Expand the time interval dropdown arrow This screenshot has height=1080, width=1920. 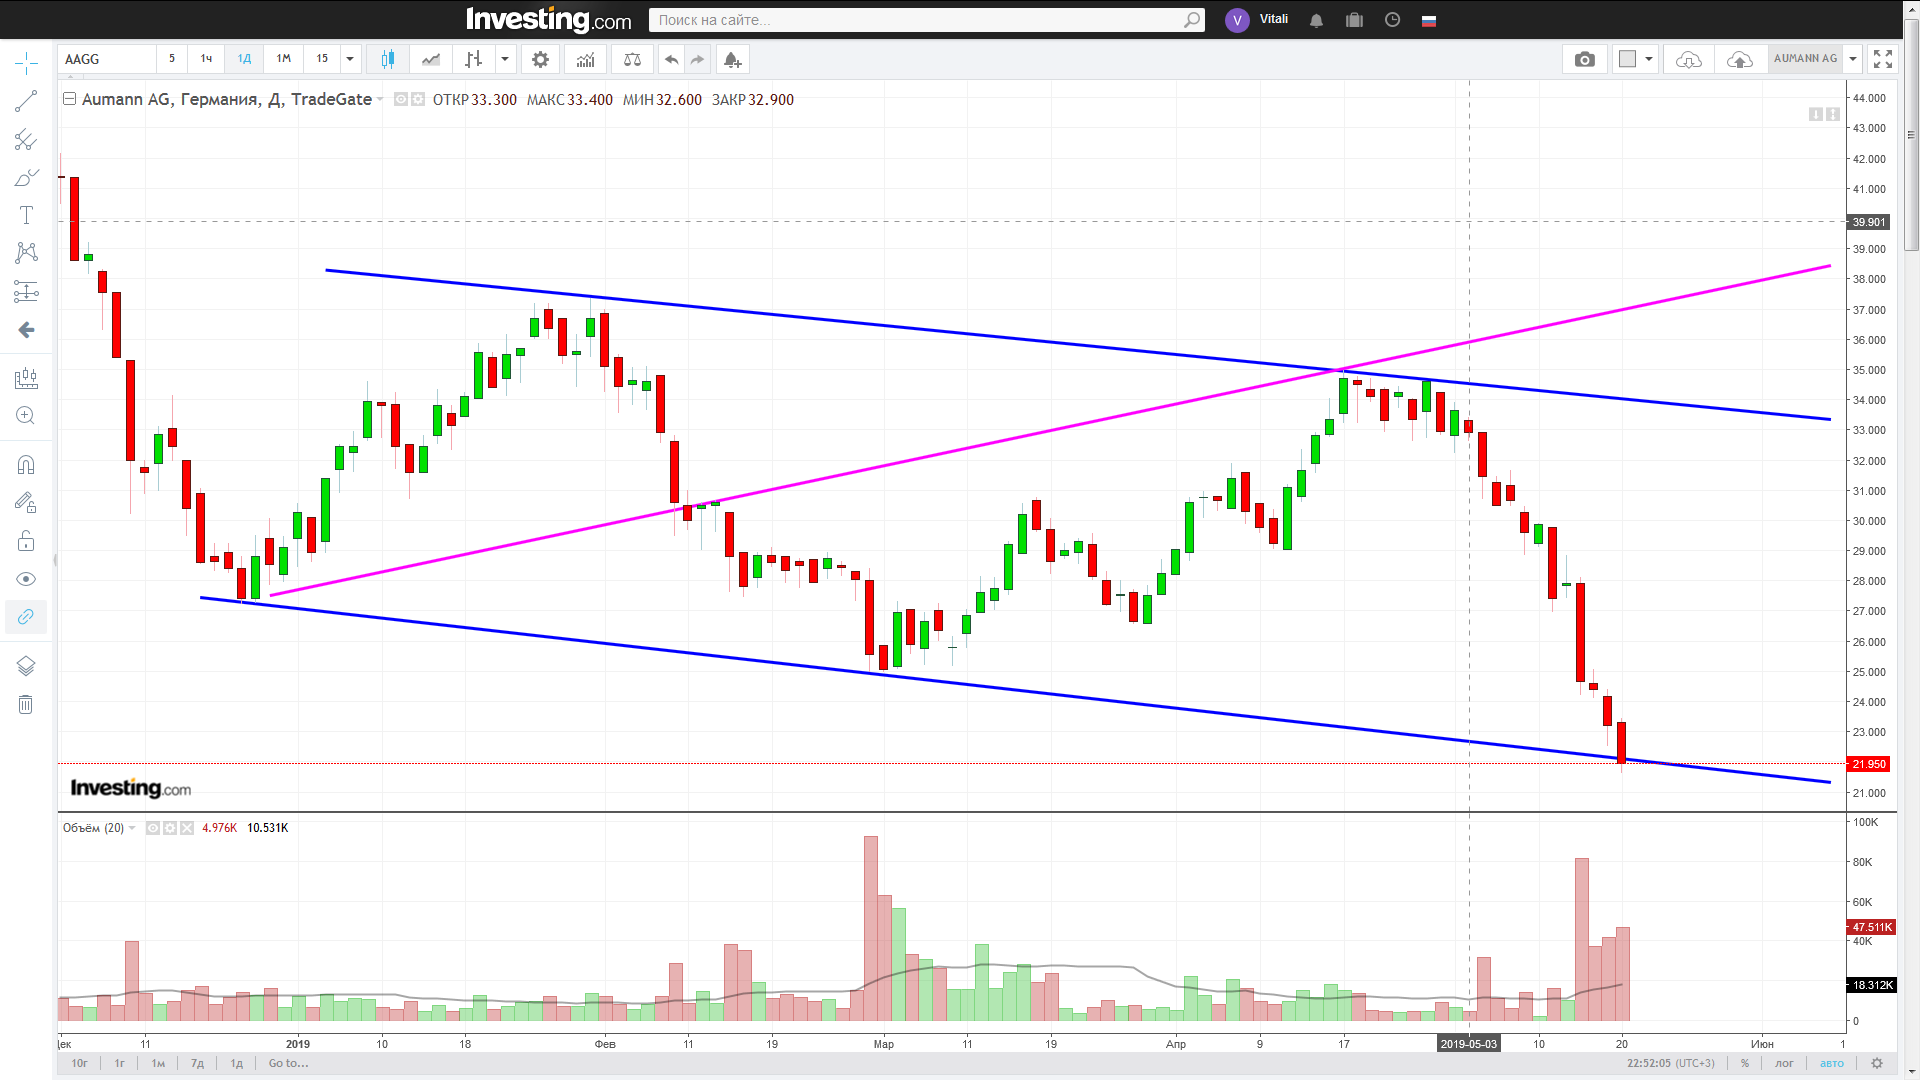pos(350,59)
